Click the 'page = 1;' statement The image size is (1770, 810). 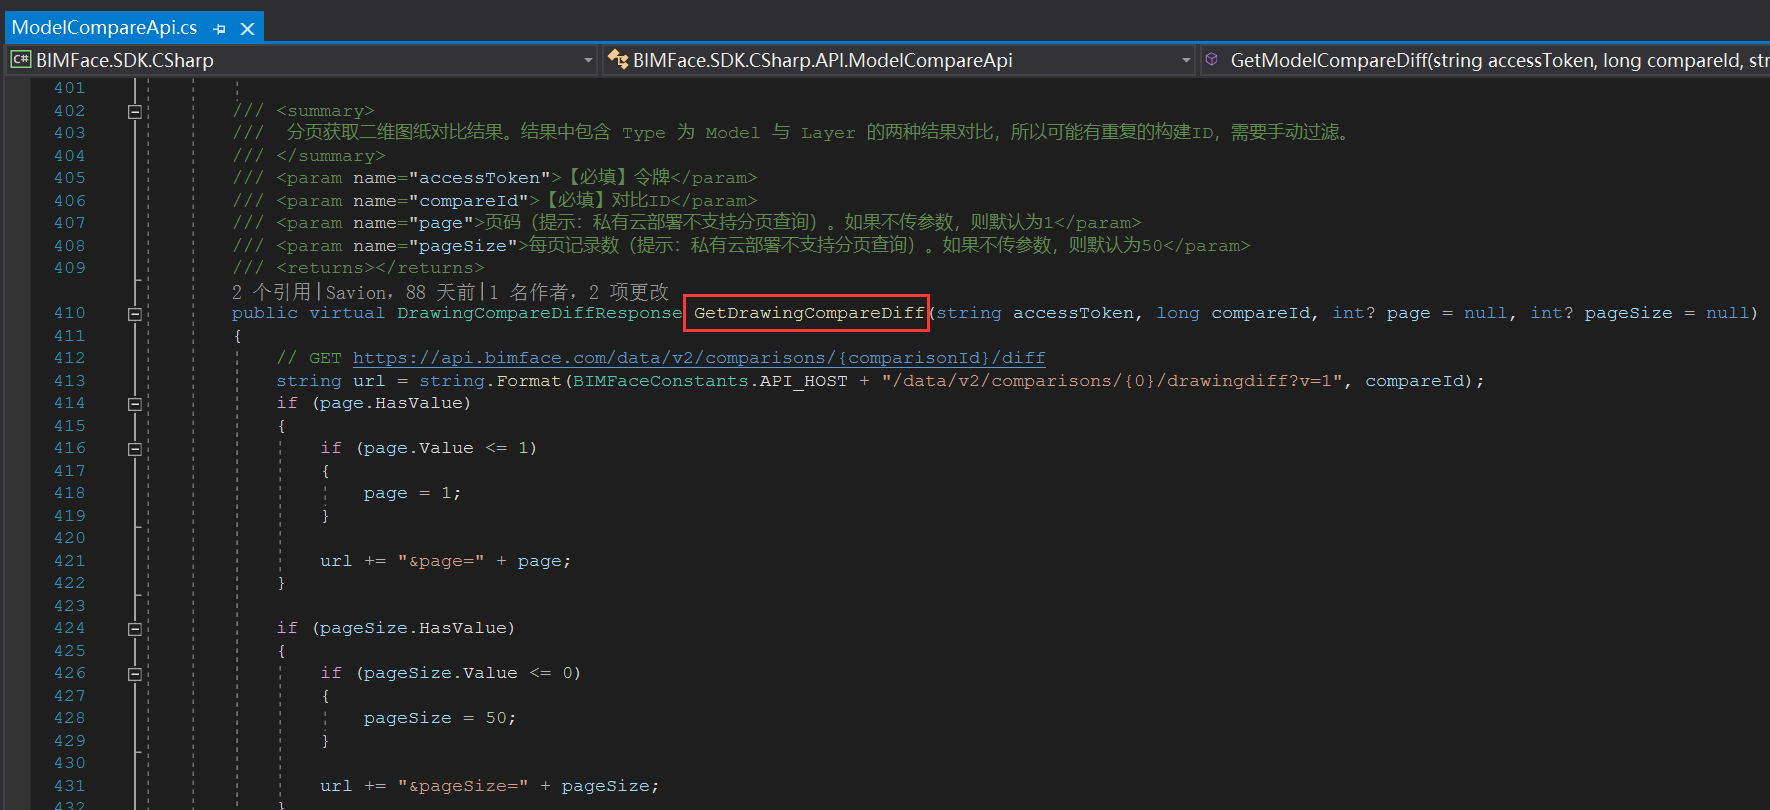(412, 493)
